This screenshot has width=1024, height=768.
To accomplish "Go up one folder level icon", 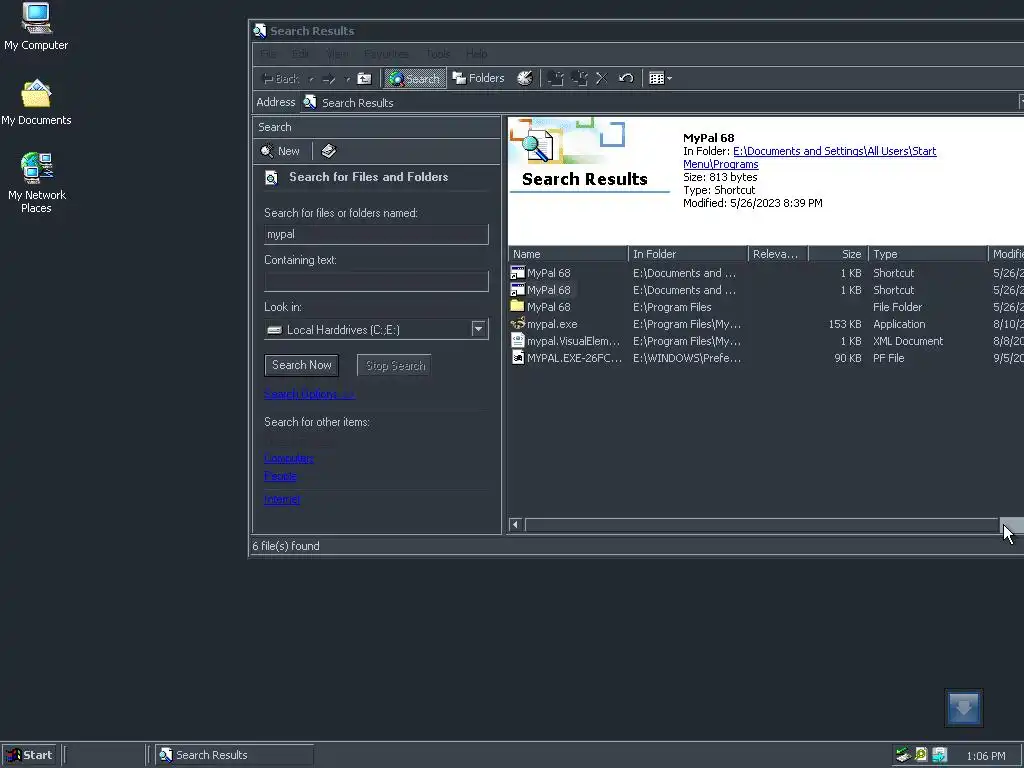I will click(364, 78).
